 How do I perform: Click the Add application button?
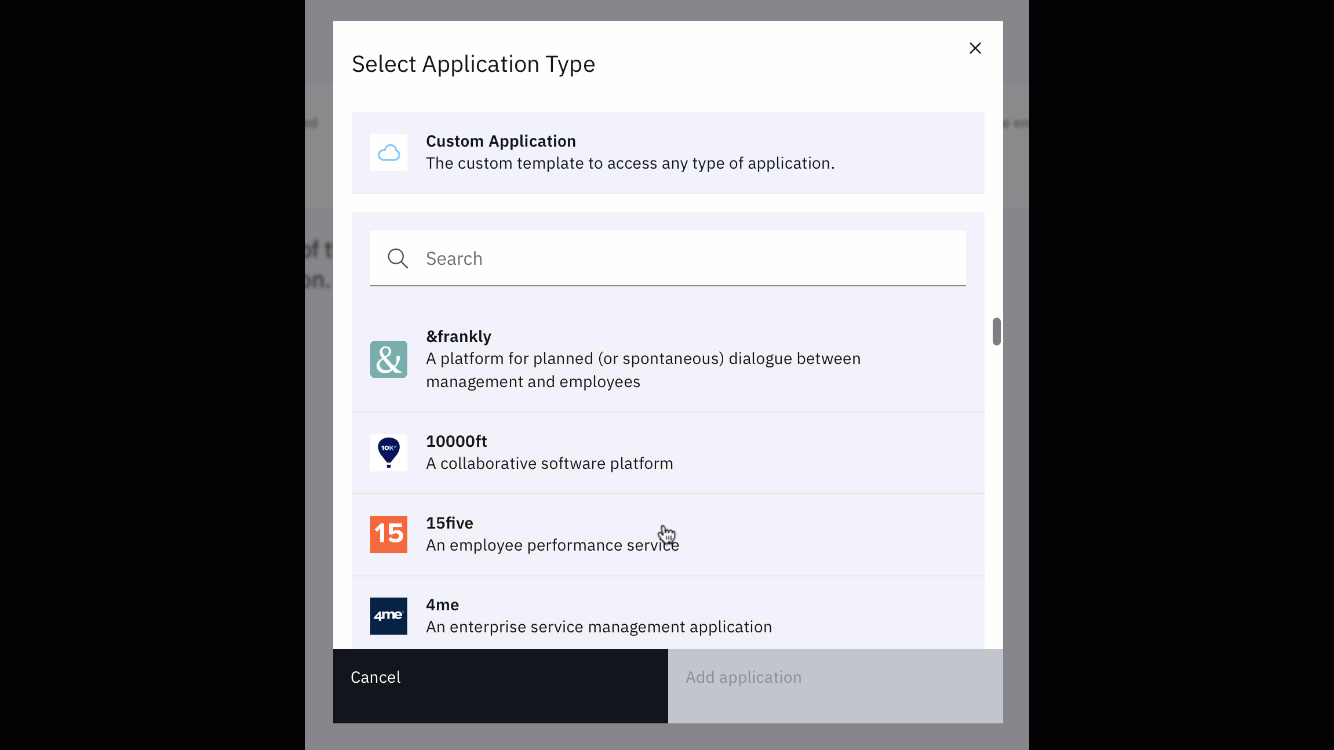coord(835,686)
